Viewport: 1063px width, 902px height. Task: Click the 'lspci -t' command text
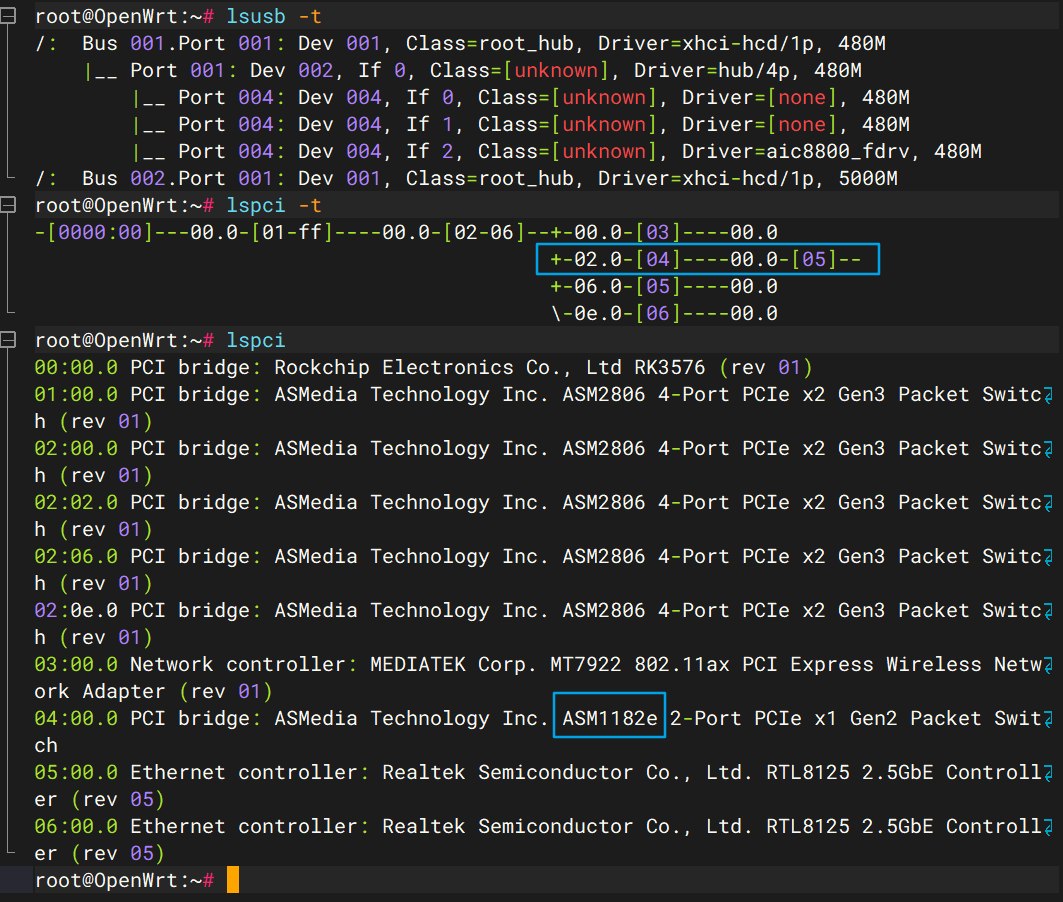(274, 205)
